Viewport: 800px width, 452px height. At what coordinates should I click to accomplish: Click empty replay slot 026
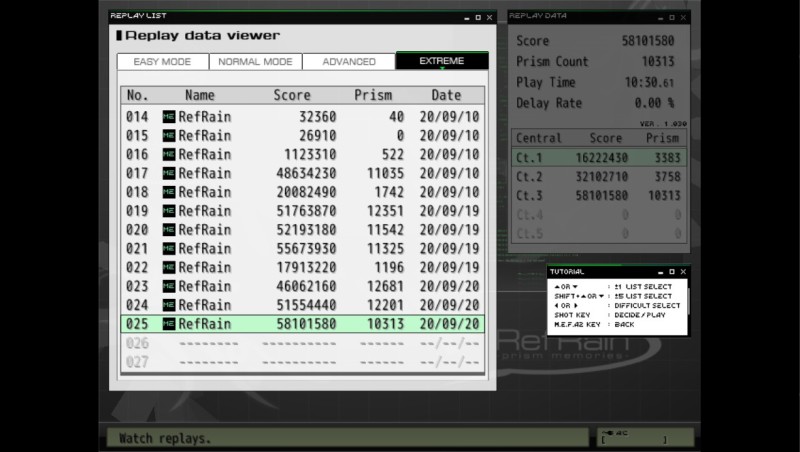pyautogui.click(x=303, y=343)
